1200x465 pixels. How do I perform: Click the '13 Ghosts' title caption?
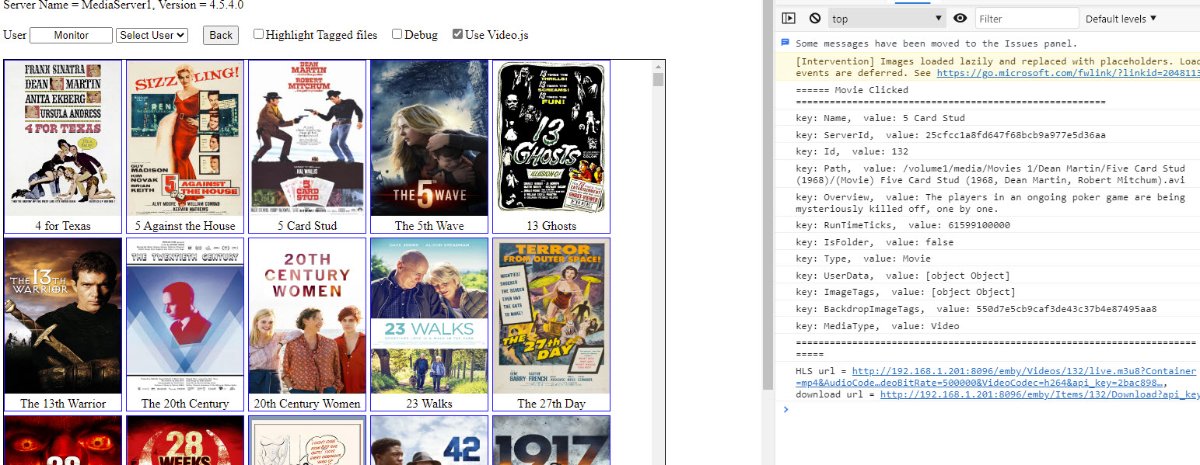(x=551, y=226)
